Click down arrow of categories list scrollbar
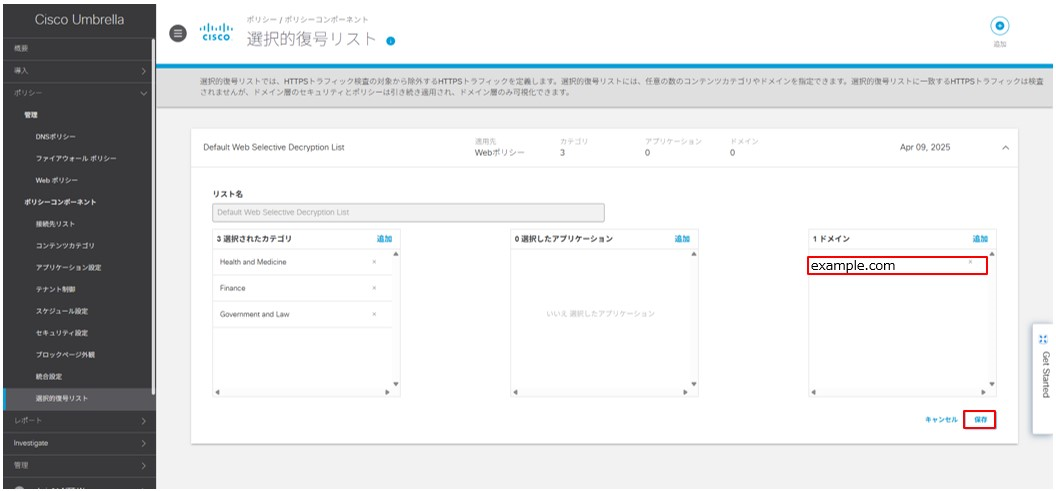This screenshot has height=491, width=1056. click(395, 384)
